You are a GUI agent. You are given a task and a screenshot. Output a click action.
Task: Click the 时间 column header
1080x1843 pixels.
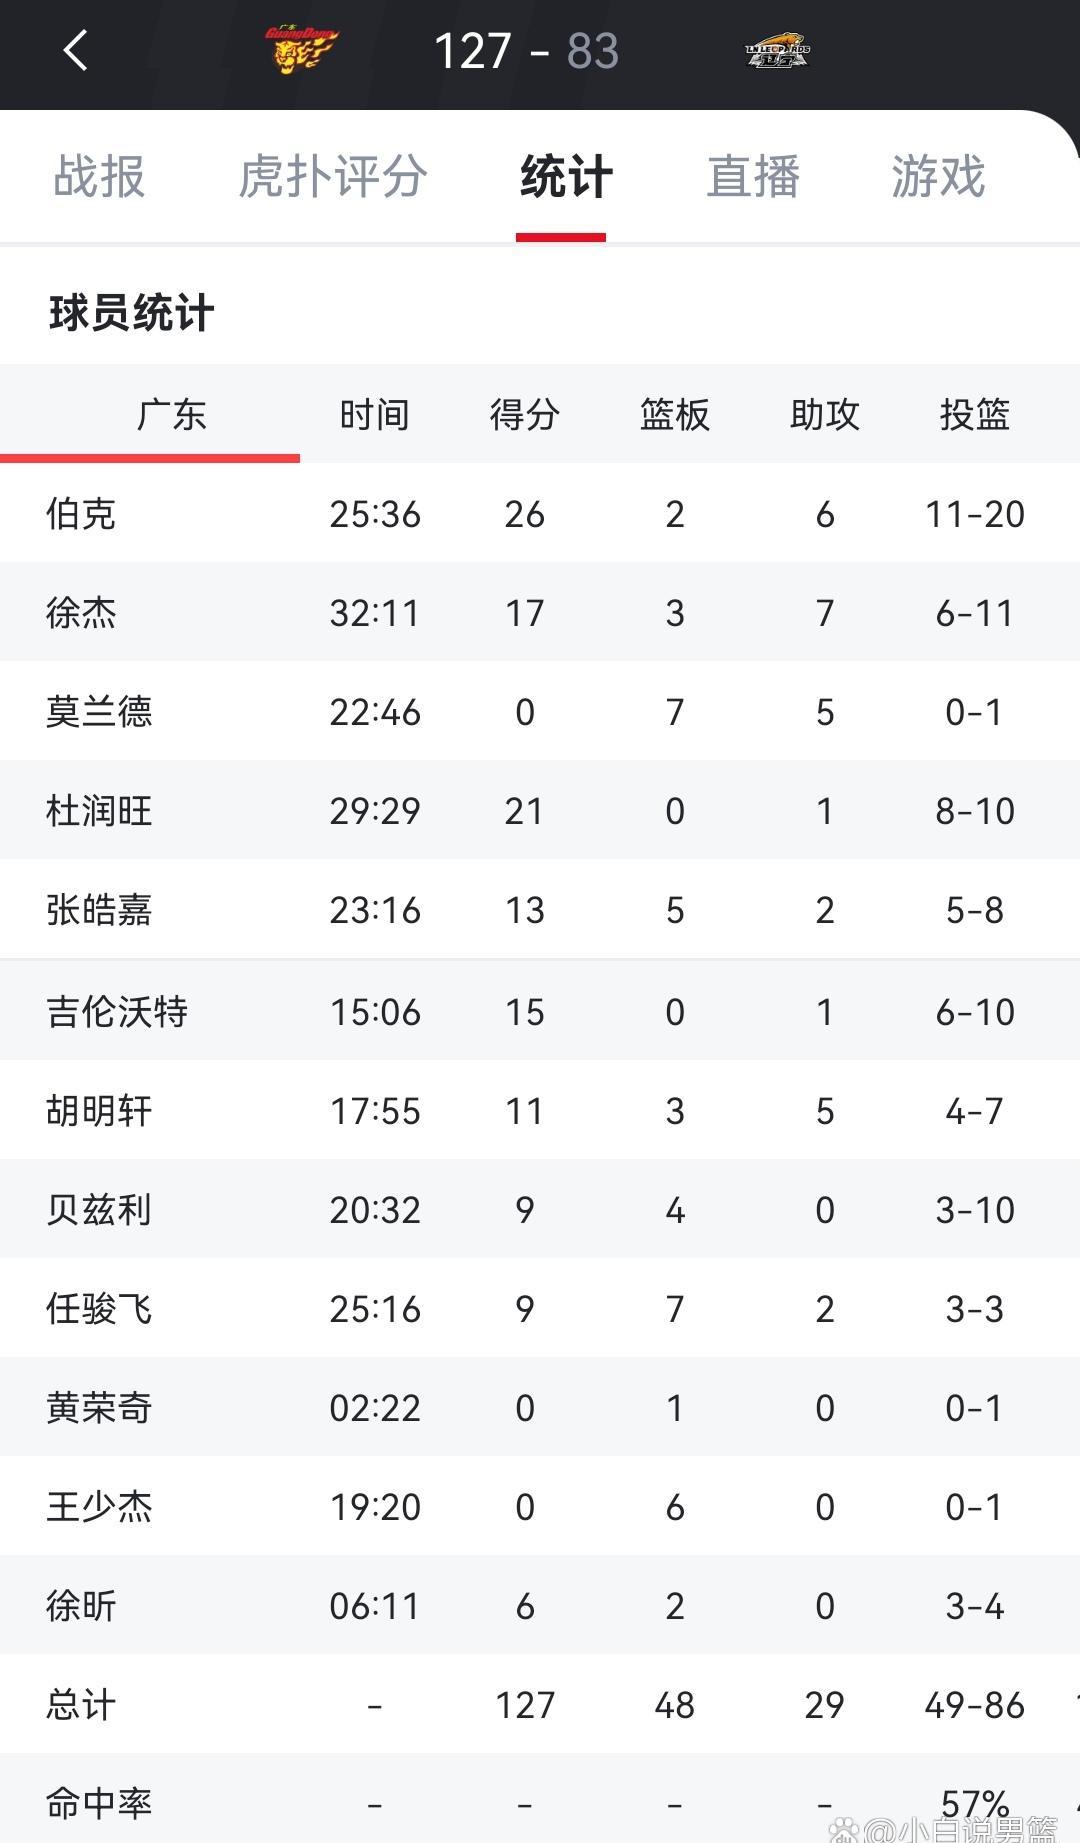(x=374, y=415)
